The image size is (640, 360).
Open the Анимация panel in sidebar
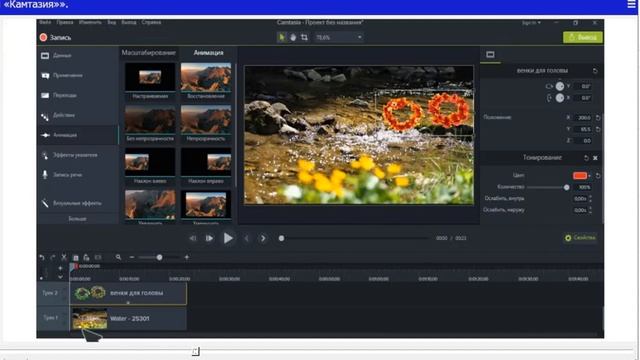pos(78,135)
